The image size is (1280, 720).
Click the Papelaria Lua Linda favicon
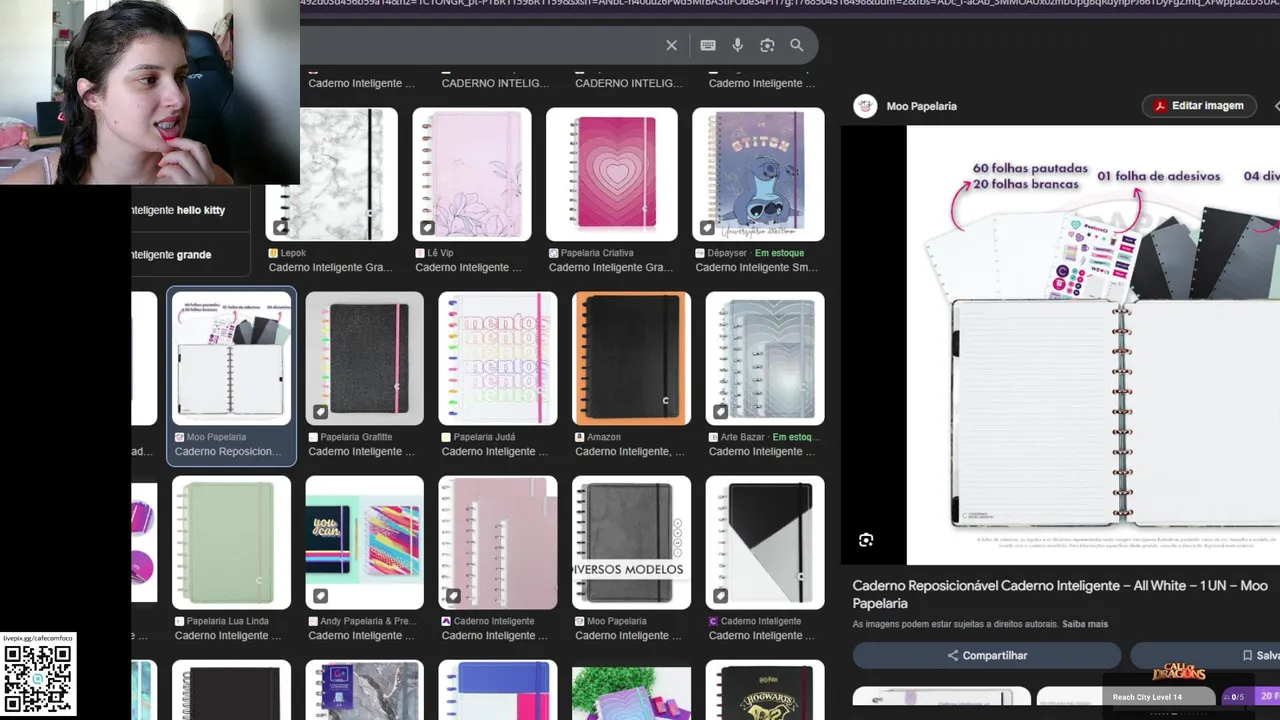coord(180,621)
